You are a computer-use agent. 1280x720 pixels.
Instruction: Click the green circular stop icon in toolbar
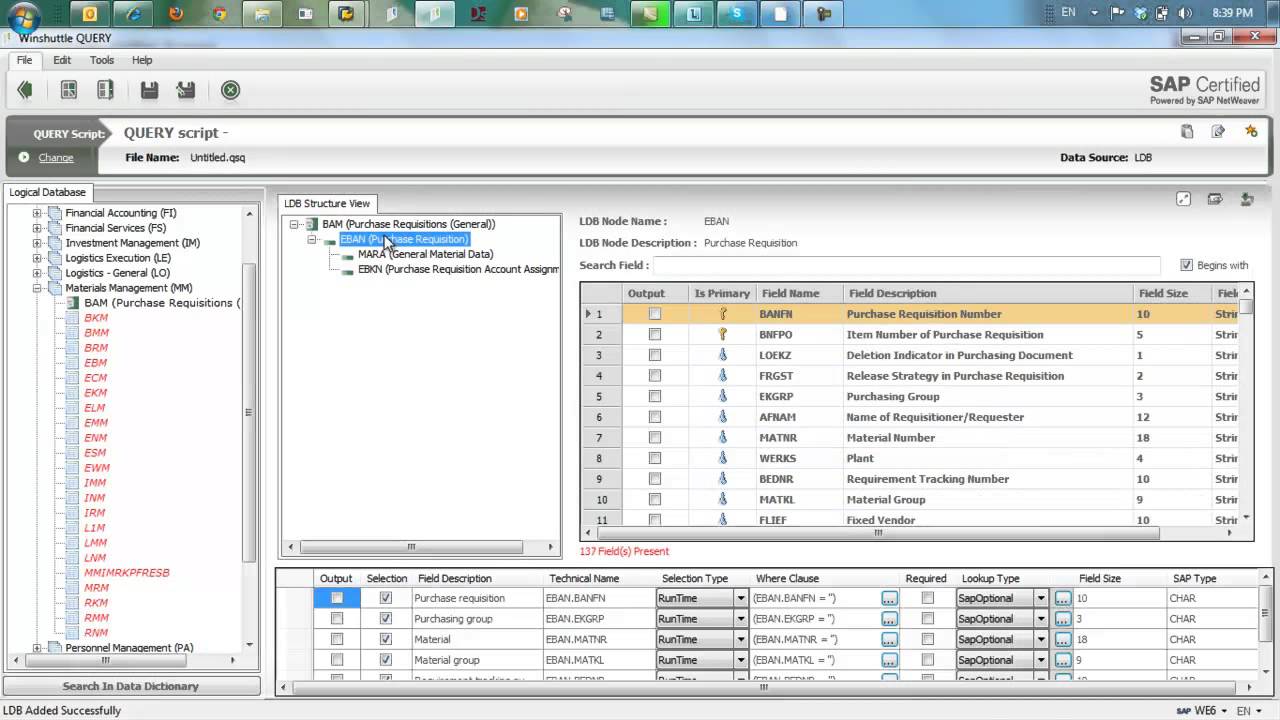pyautogui.click(x=230, y=90)
